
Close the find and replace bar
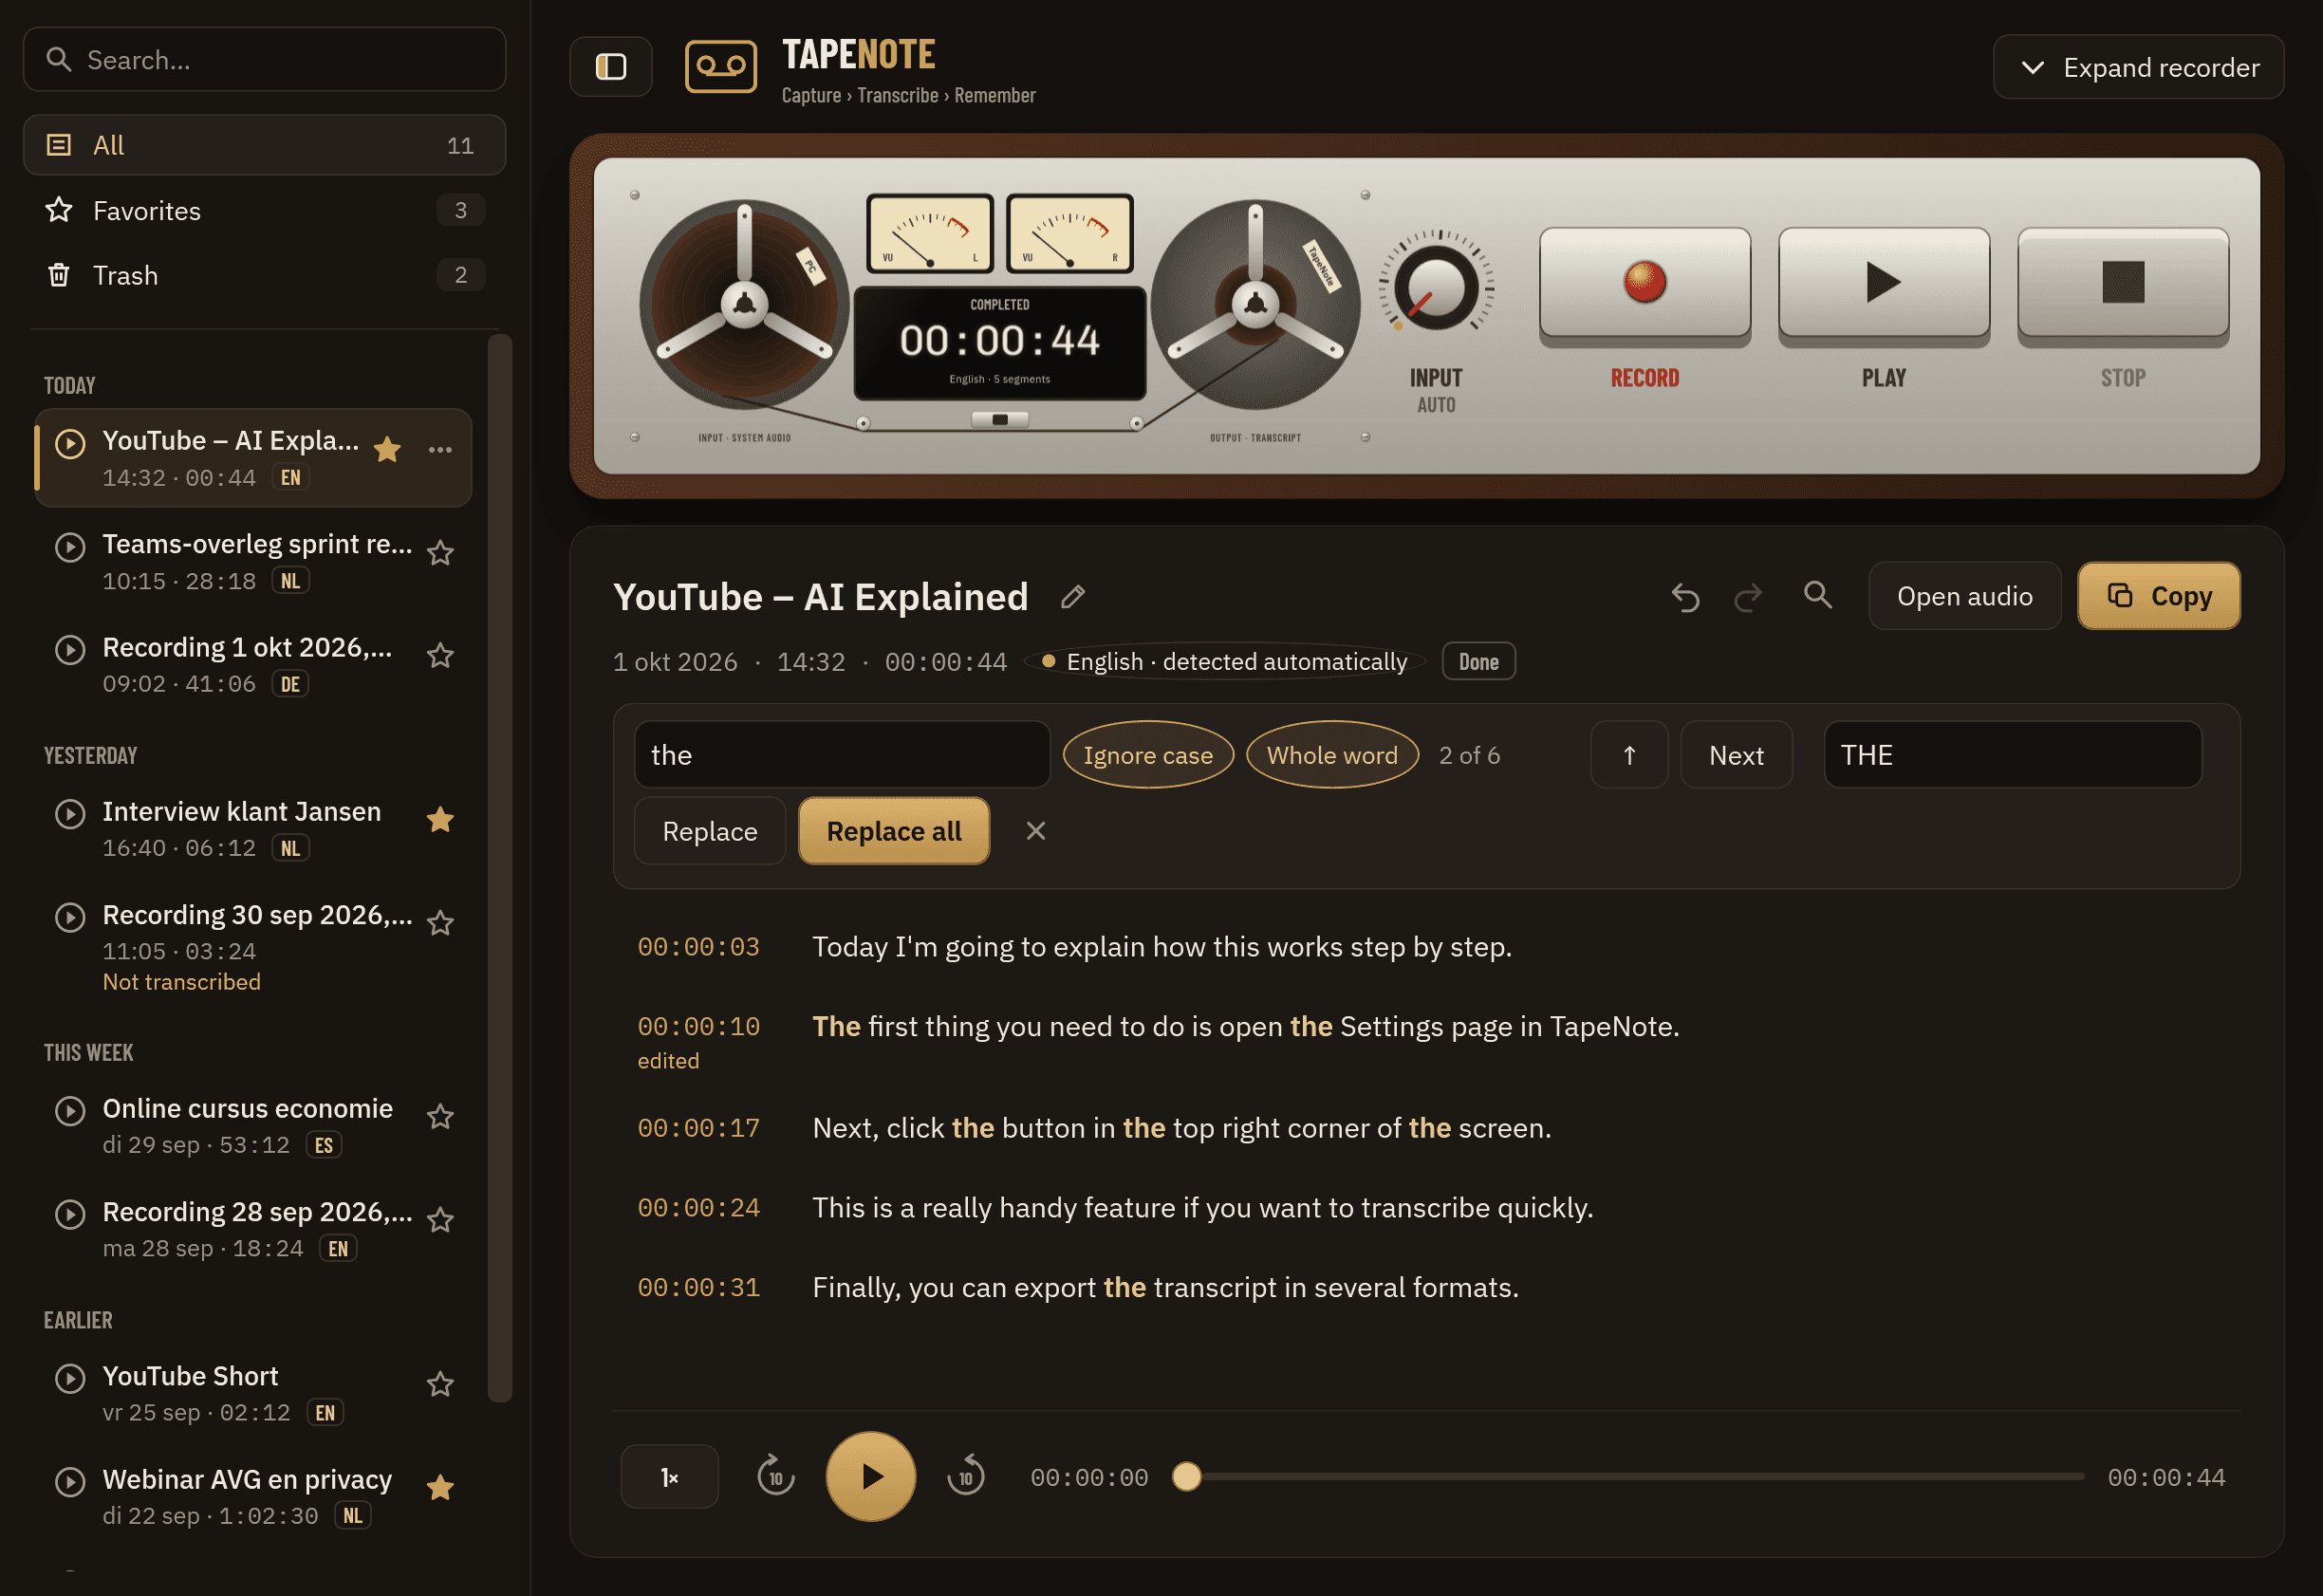[x=1035, y=831]
